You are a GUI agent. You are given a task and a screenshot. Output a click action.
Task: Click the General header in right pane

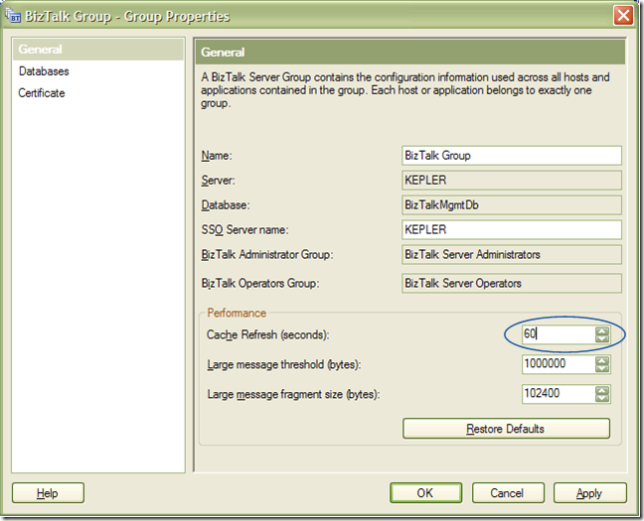click(x=410, y=52)
